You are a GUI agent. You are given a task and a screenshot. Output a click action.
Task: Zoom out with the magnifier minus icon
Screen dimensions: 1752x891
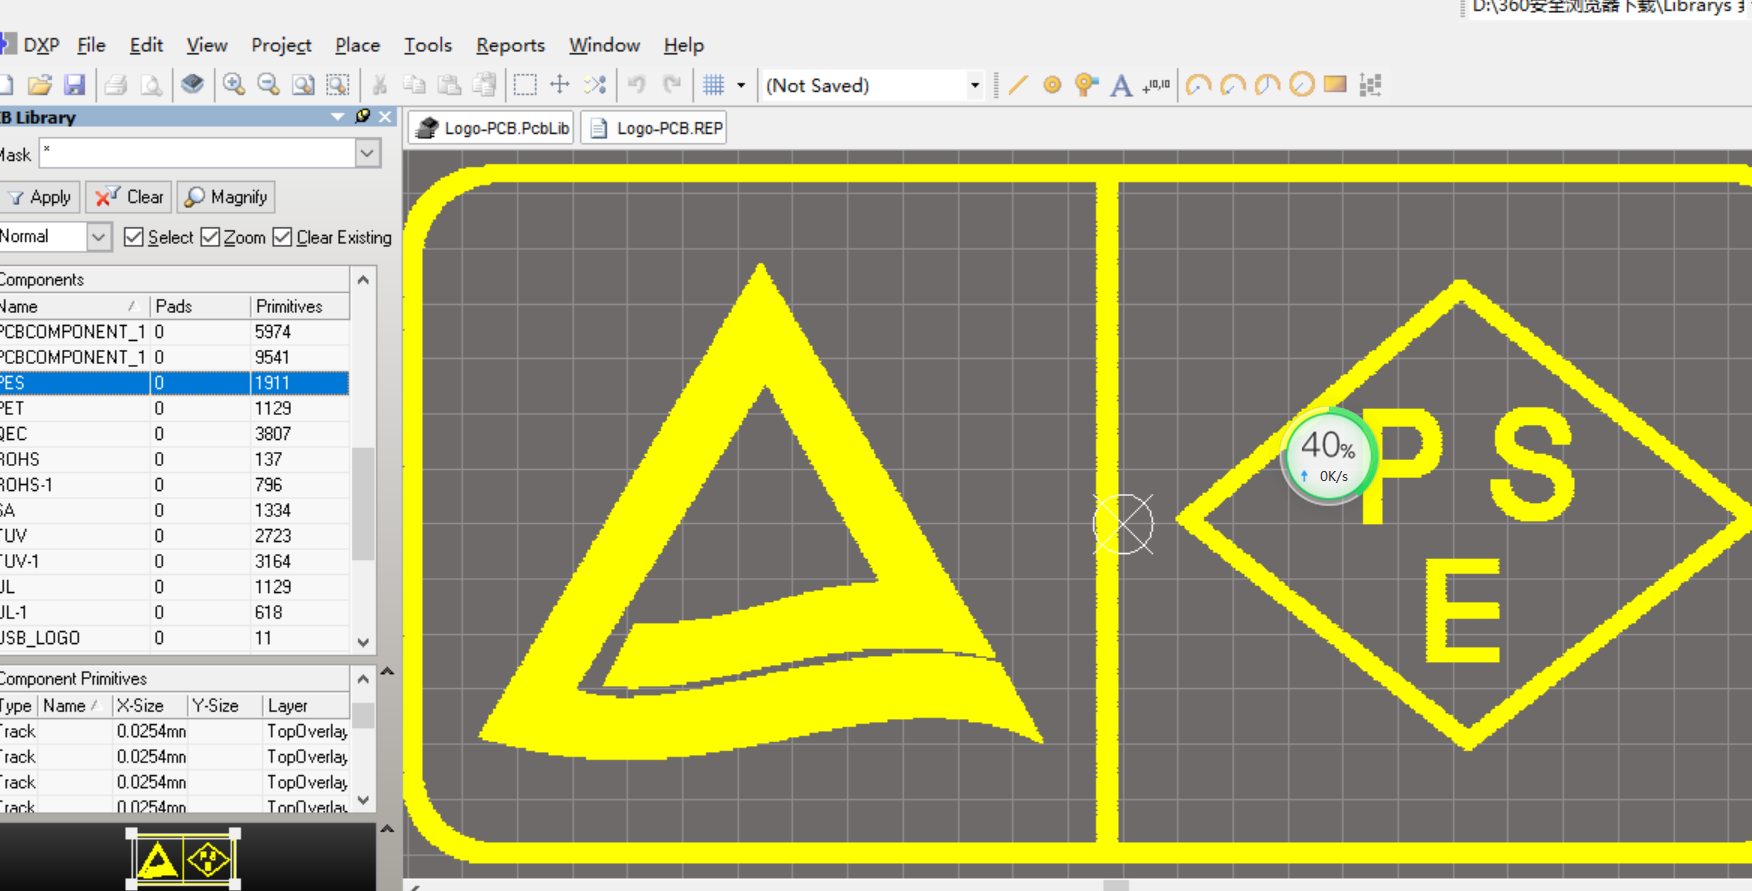coord(268,85)
